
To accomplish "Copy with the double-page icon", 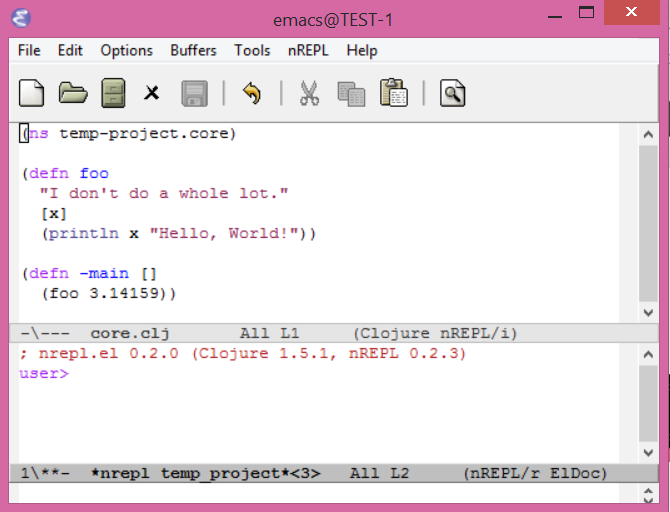I will [351, 94].
